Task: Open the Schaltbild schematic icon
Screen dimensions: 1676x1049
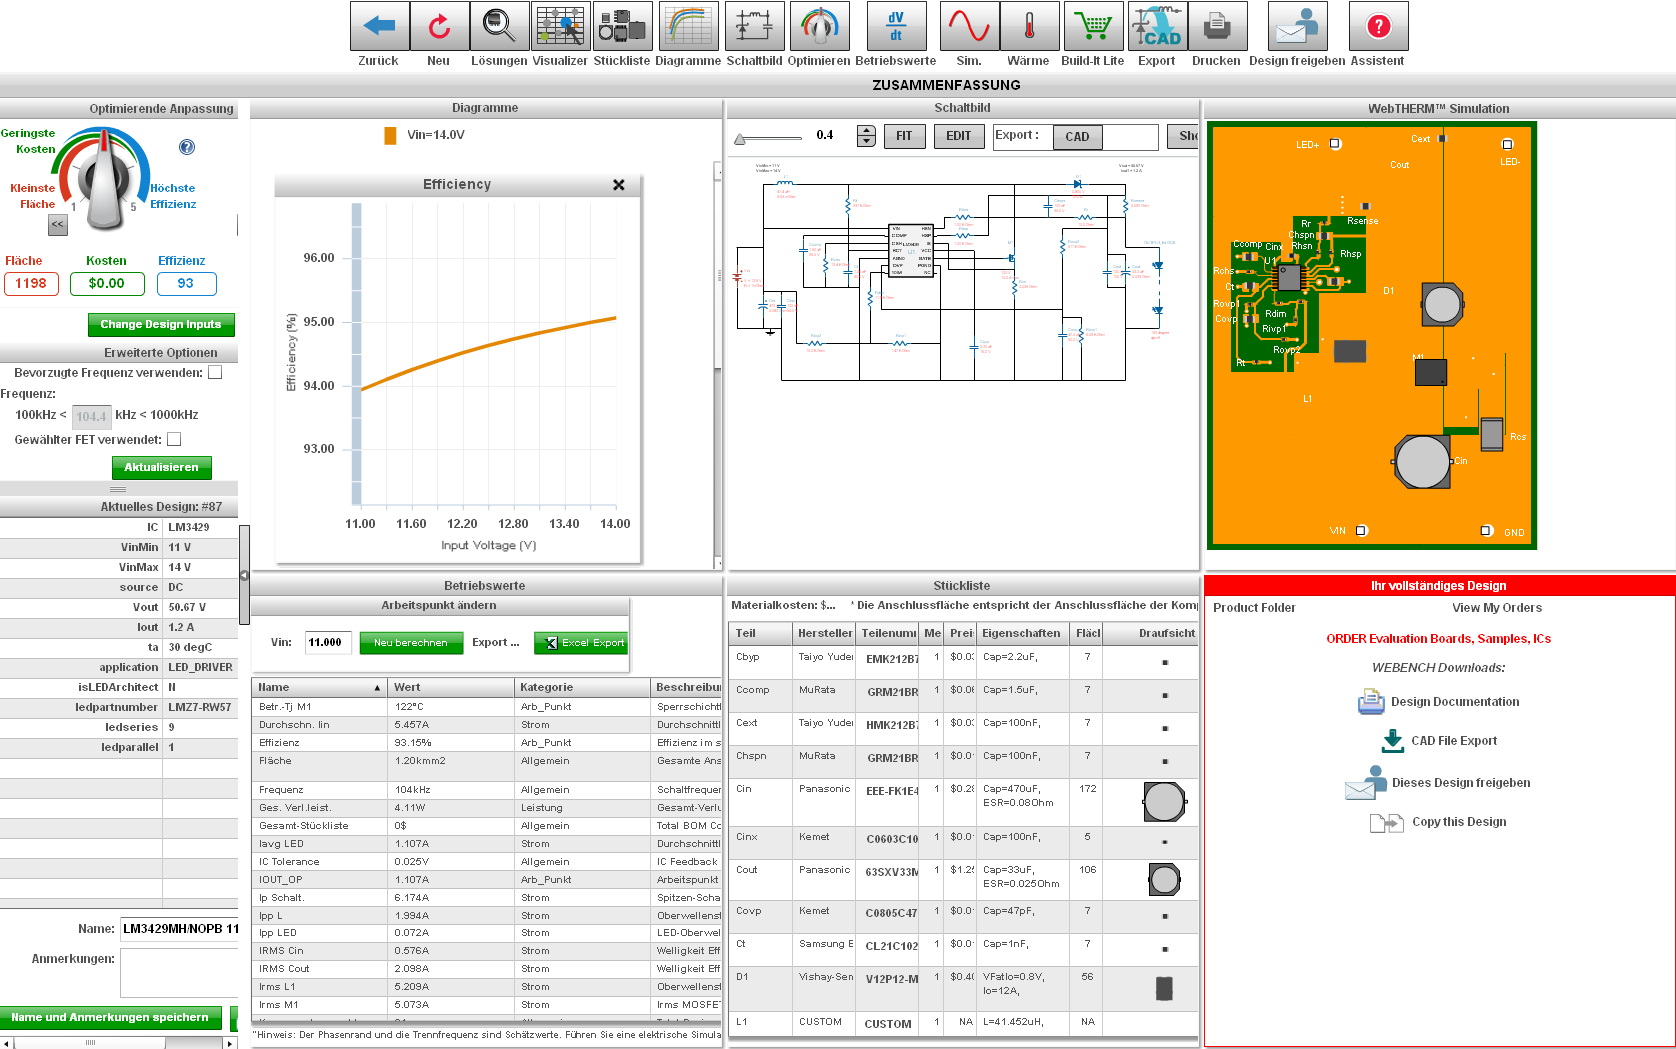Action: (x=754, y=26)
